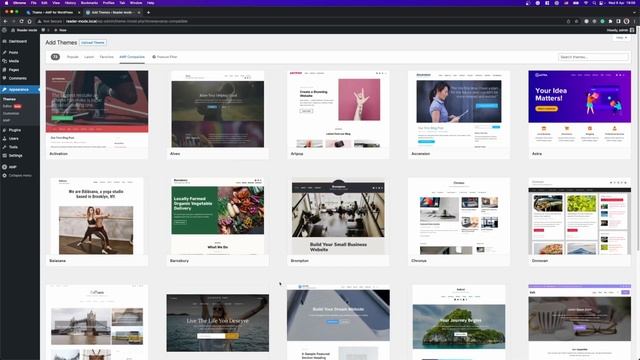Open the AMP icon in the sidebar
This screenshot has height=360, width=640.
click(4, 167)
